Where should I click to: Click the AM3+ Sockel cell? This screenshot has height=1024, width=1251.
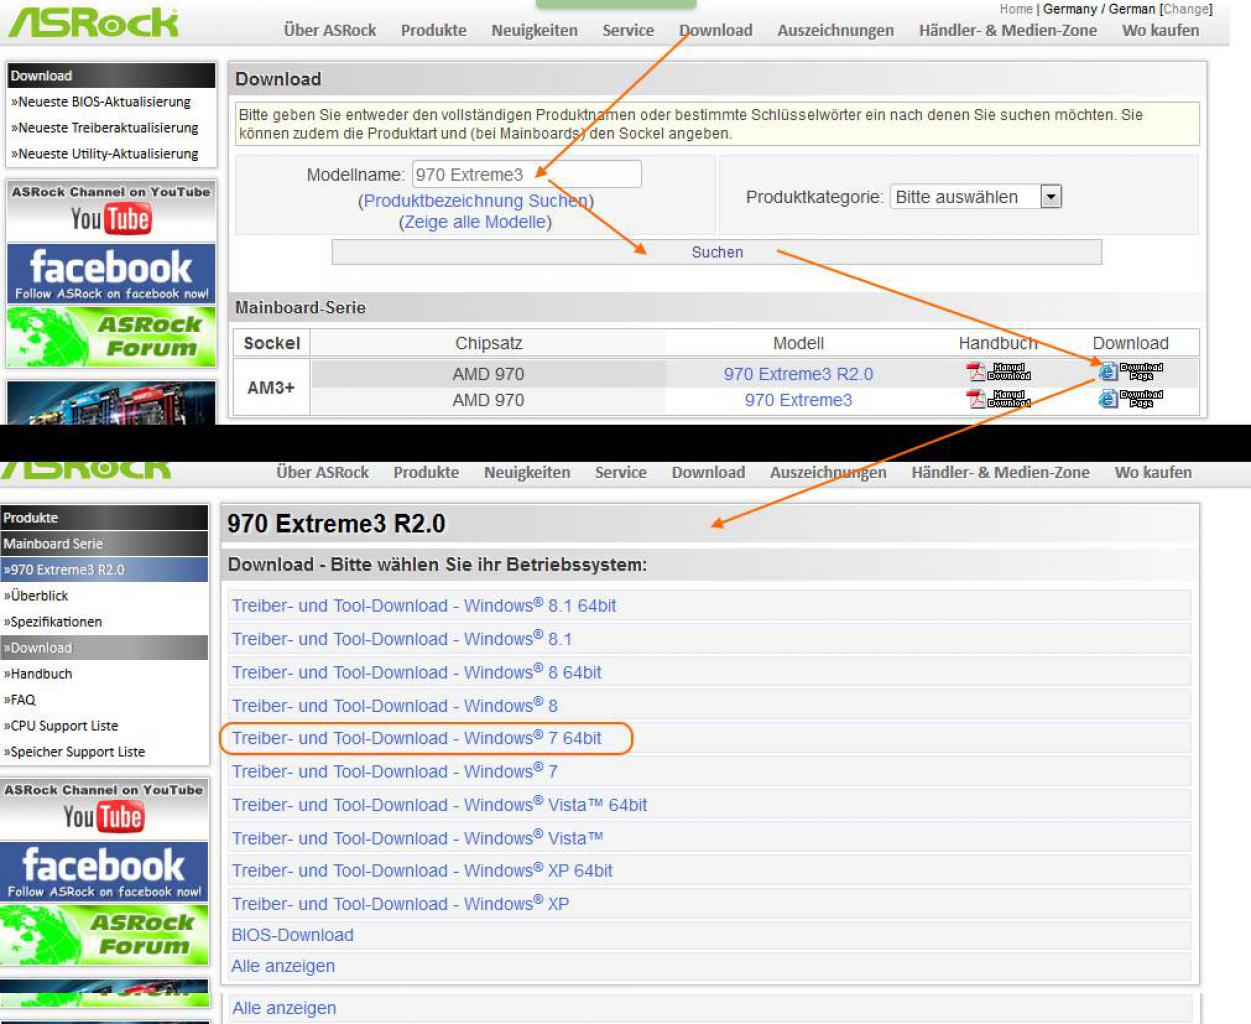271,387
